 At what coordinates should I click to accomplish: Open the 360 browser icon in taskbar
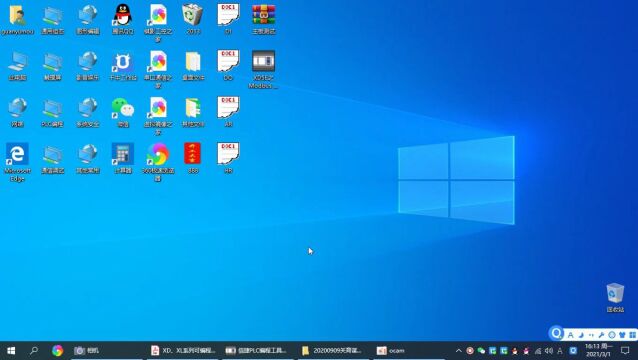pos(57,350)
